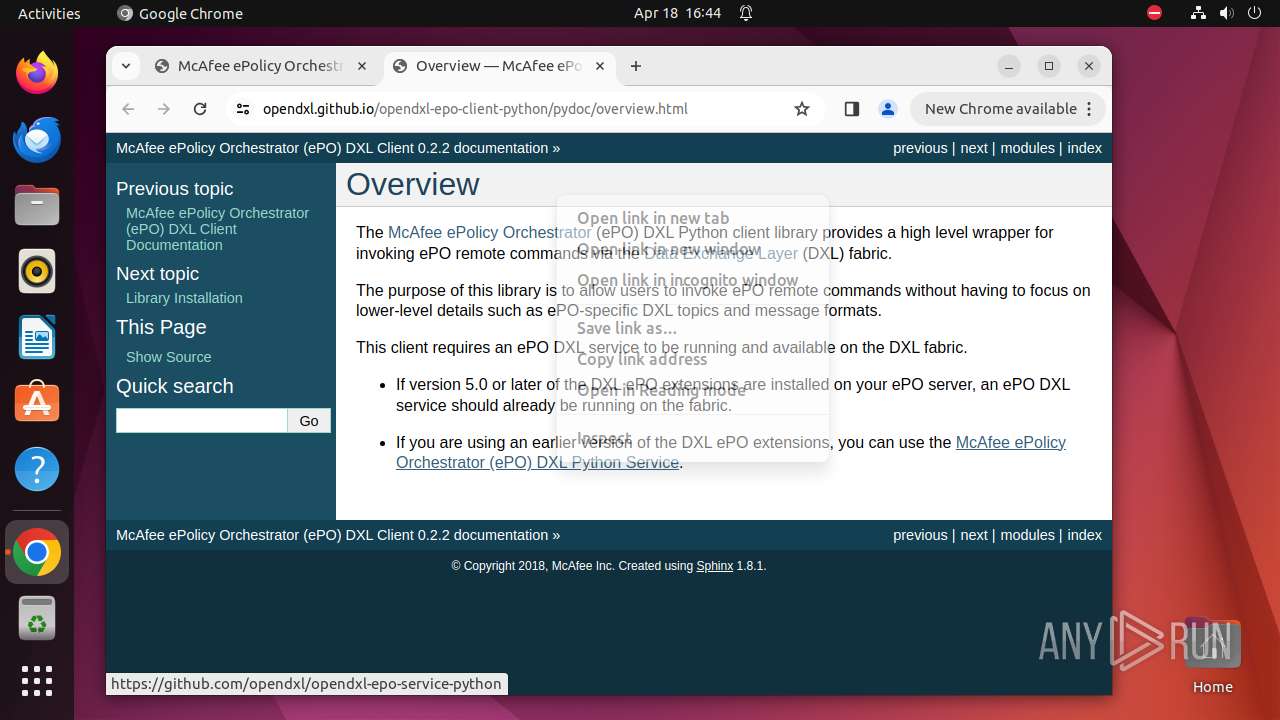The image size is (1280, 720).
Task: Click the top 'modules' navigation link
Action: pyautogui.click(x=1027, y=148)
